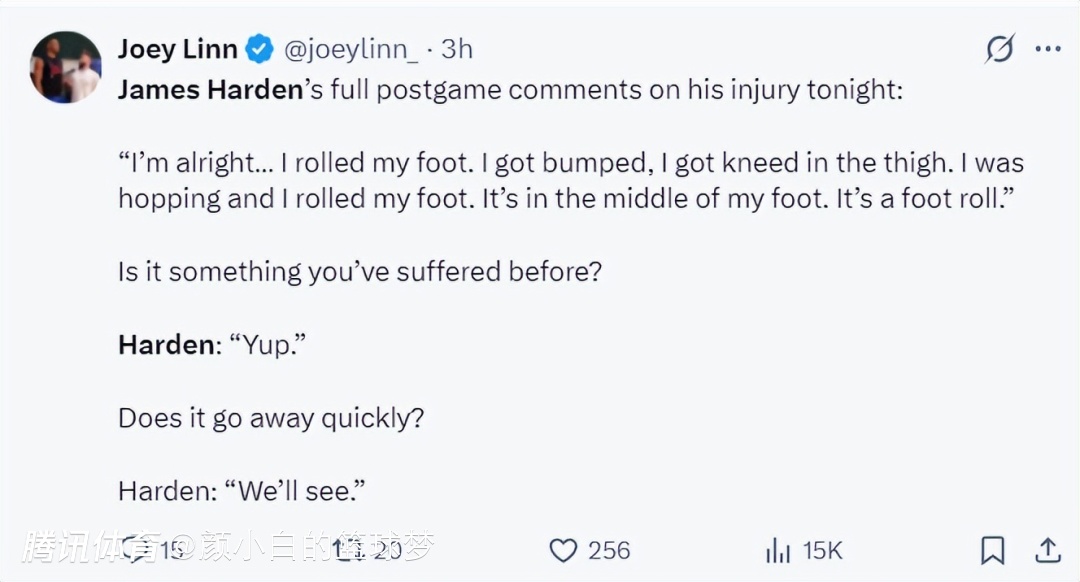
Task: Like the post with heart icon
Action: [x=564, y=550]
